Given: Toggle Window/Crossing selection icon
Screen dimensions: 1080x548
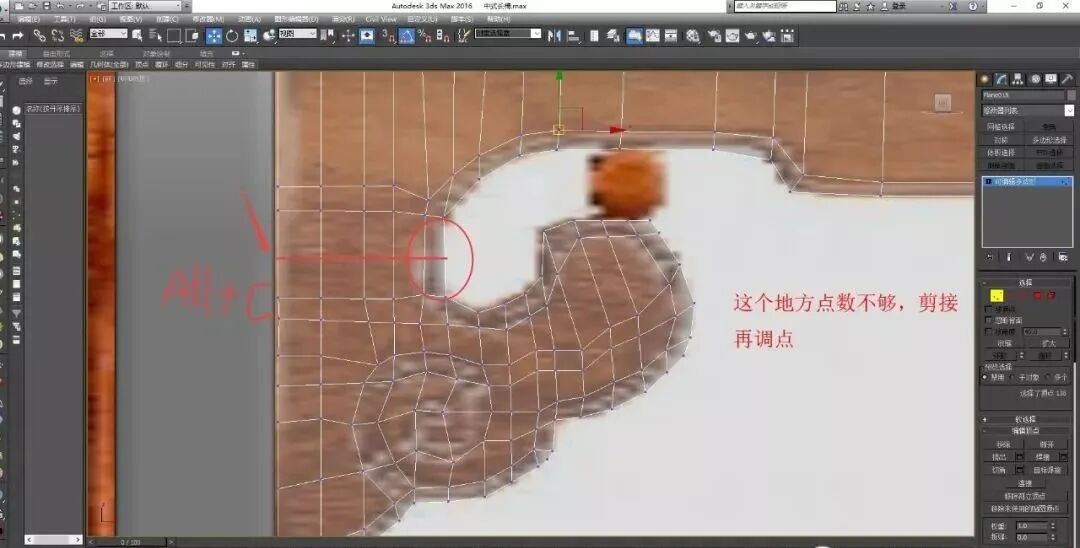Looking at the screenshot, I should coord(193,36).
